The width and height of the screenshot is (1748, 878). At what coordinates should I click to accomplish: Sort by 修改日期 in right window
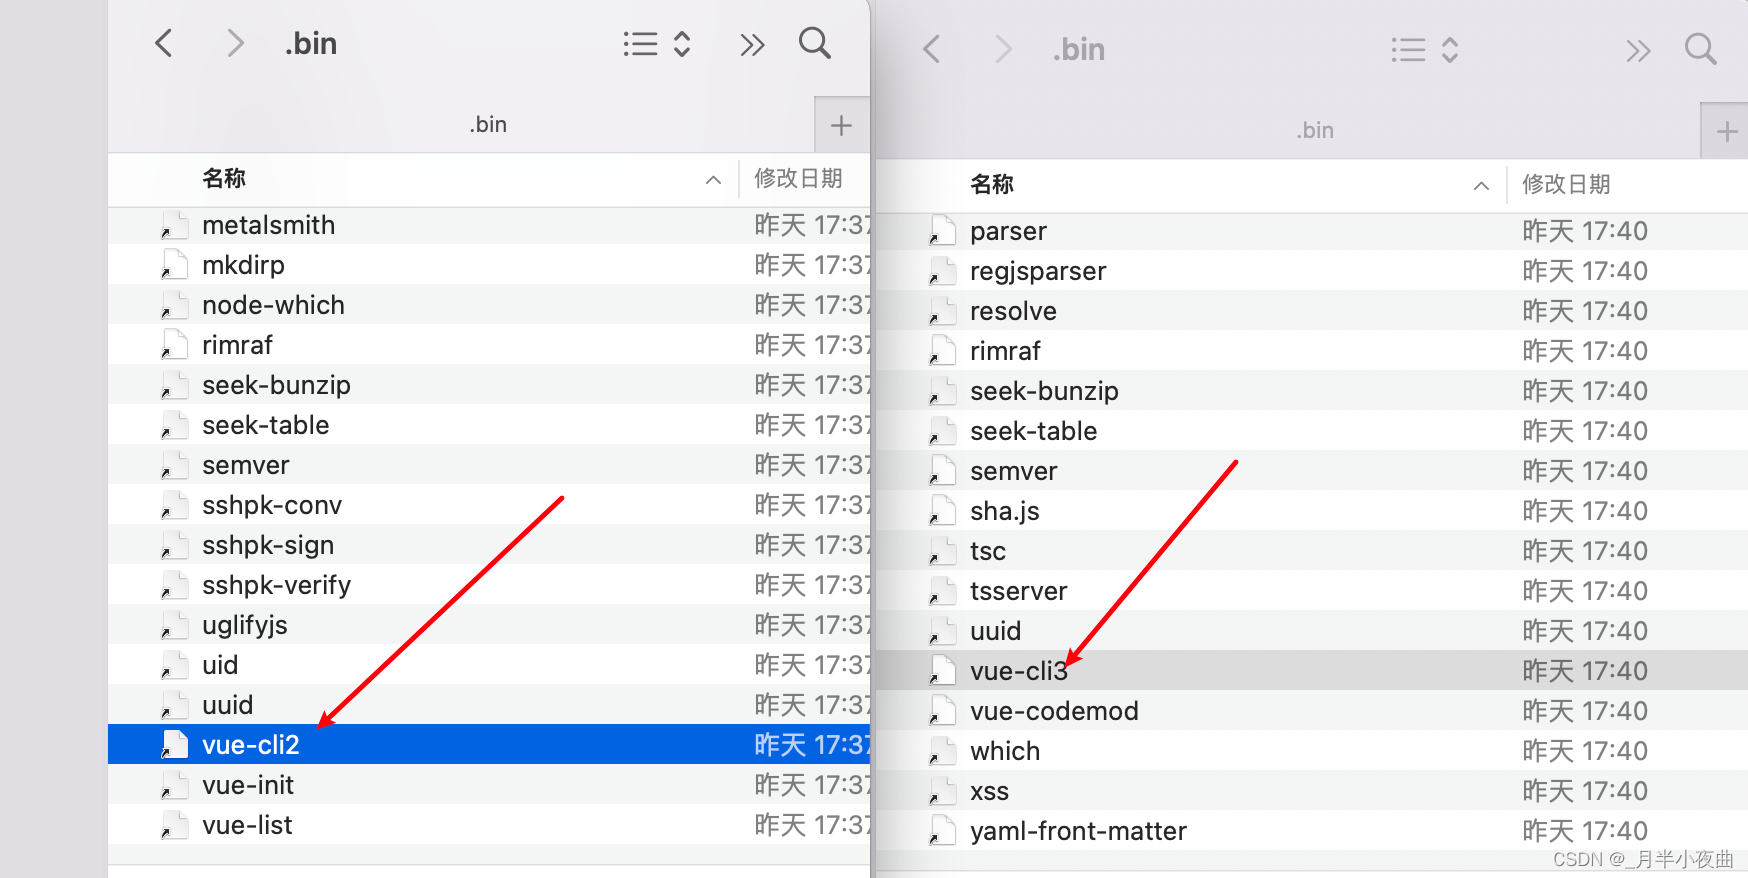click(1566, 184)
